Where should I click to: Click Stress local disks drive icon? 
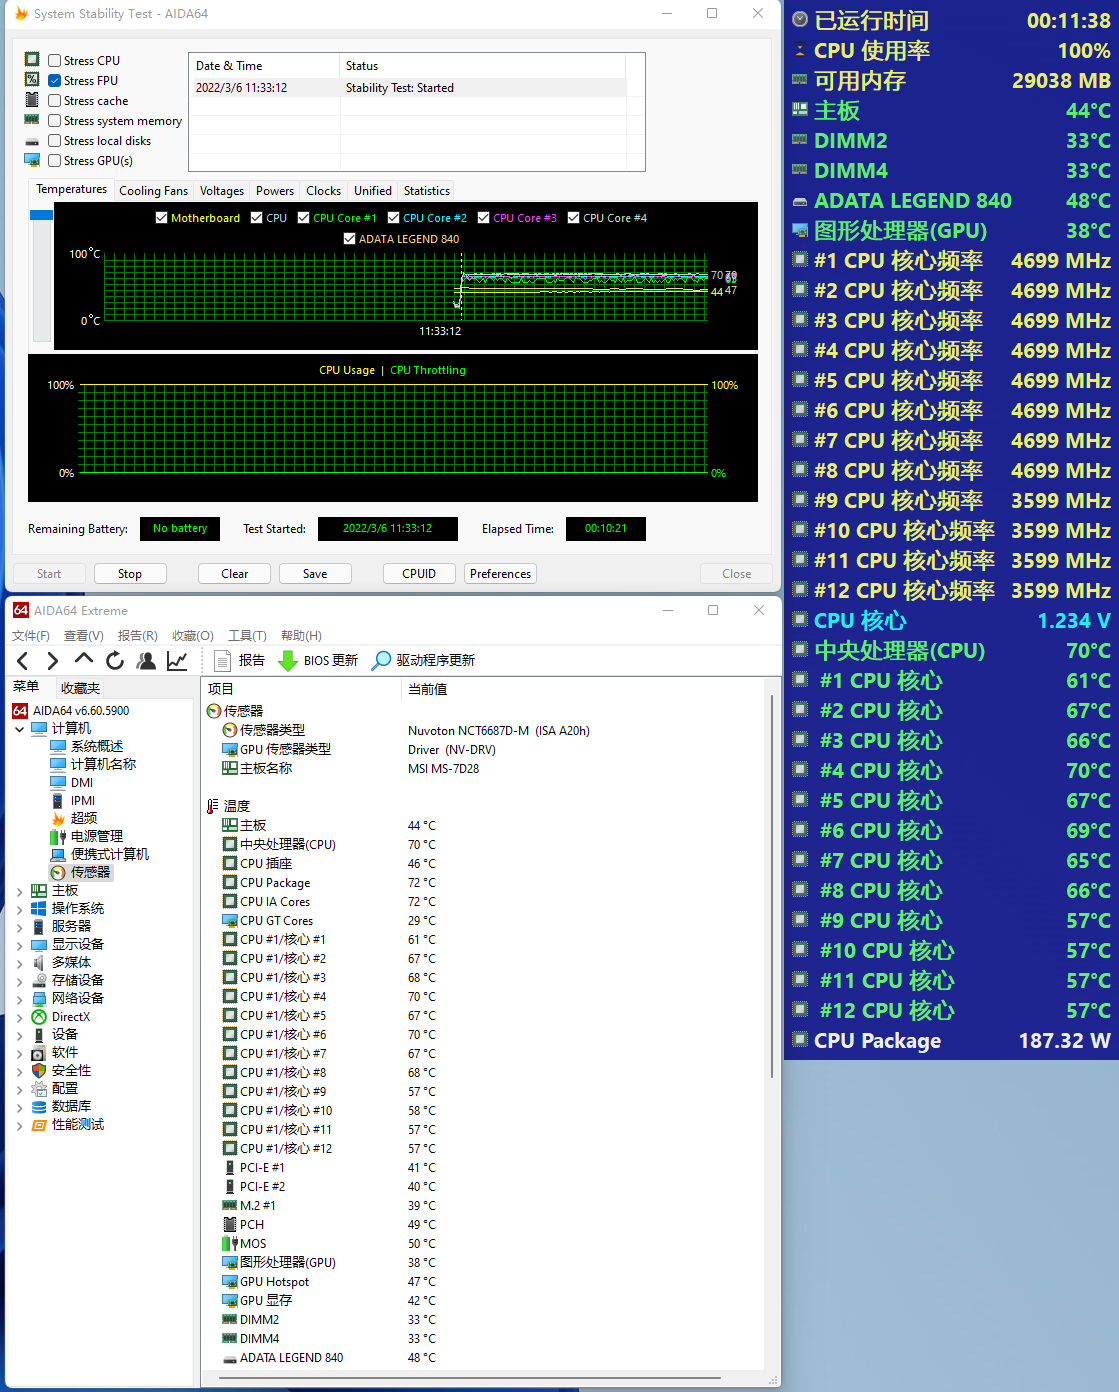point(32,141)
